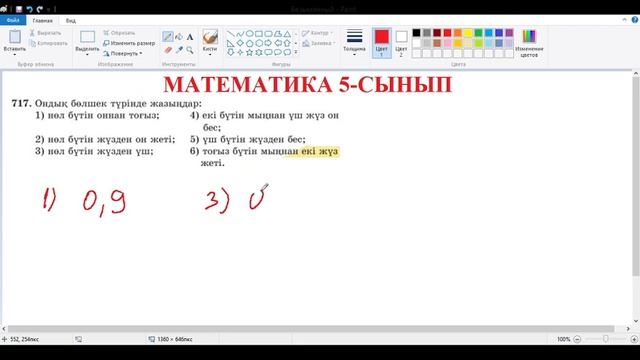
Task: Zoom in with the plus button
Action: click(x=634, y=339)
